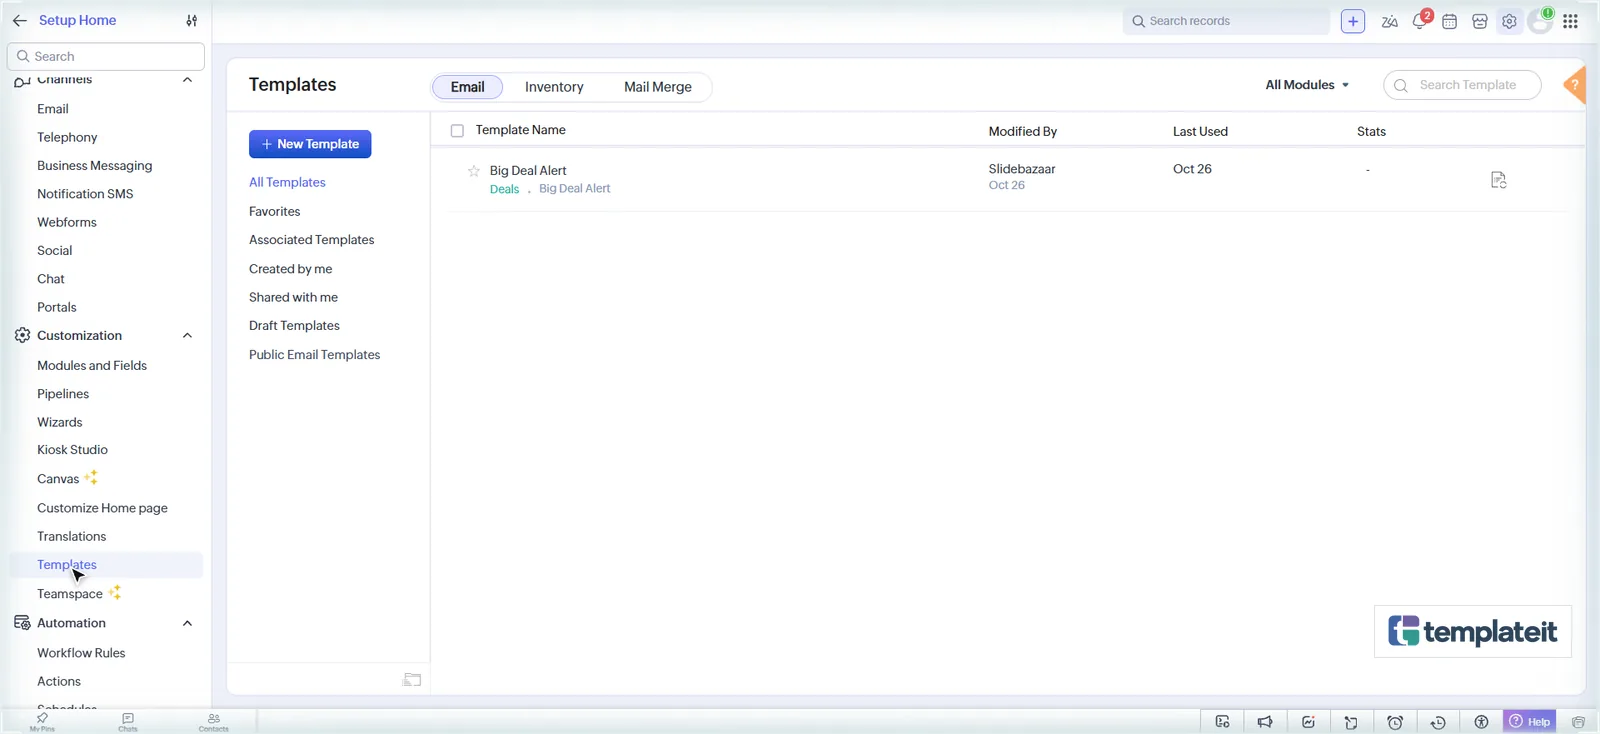Go back using Setup Home arrow
Screen dimensions: 1600x734
tap(19, 20)
